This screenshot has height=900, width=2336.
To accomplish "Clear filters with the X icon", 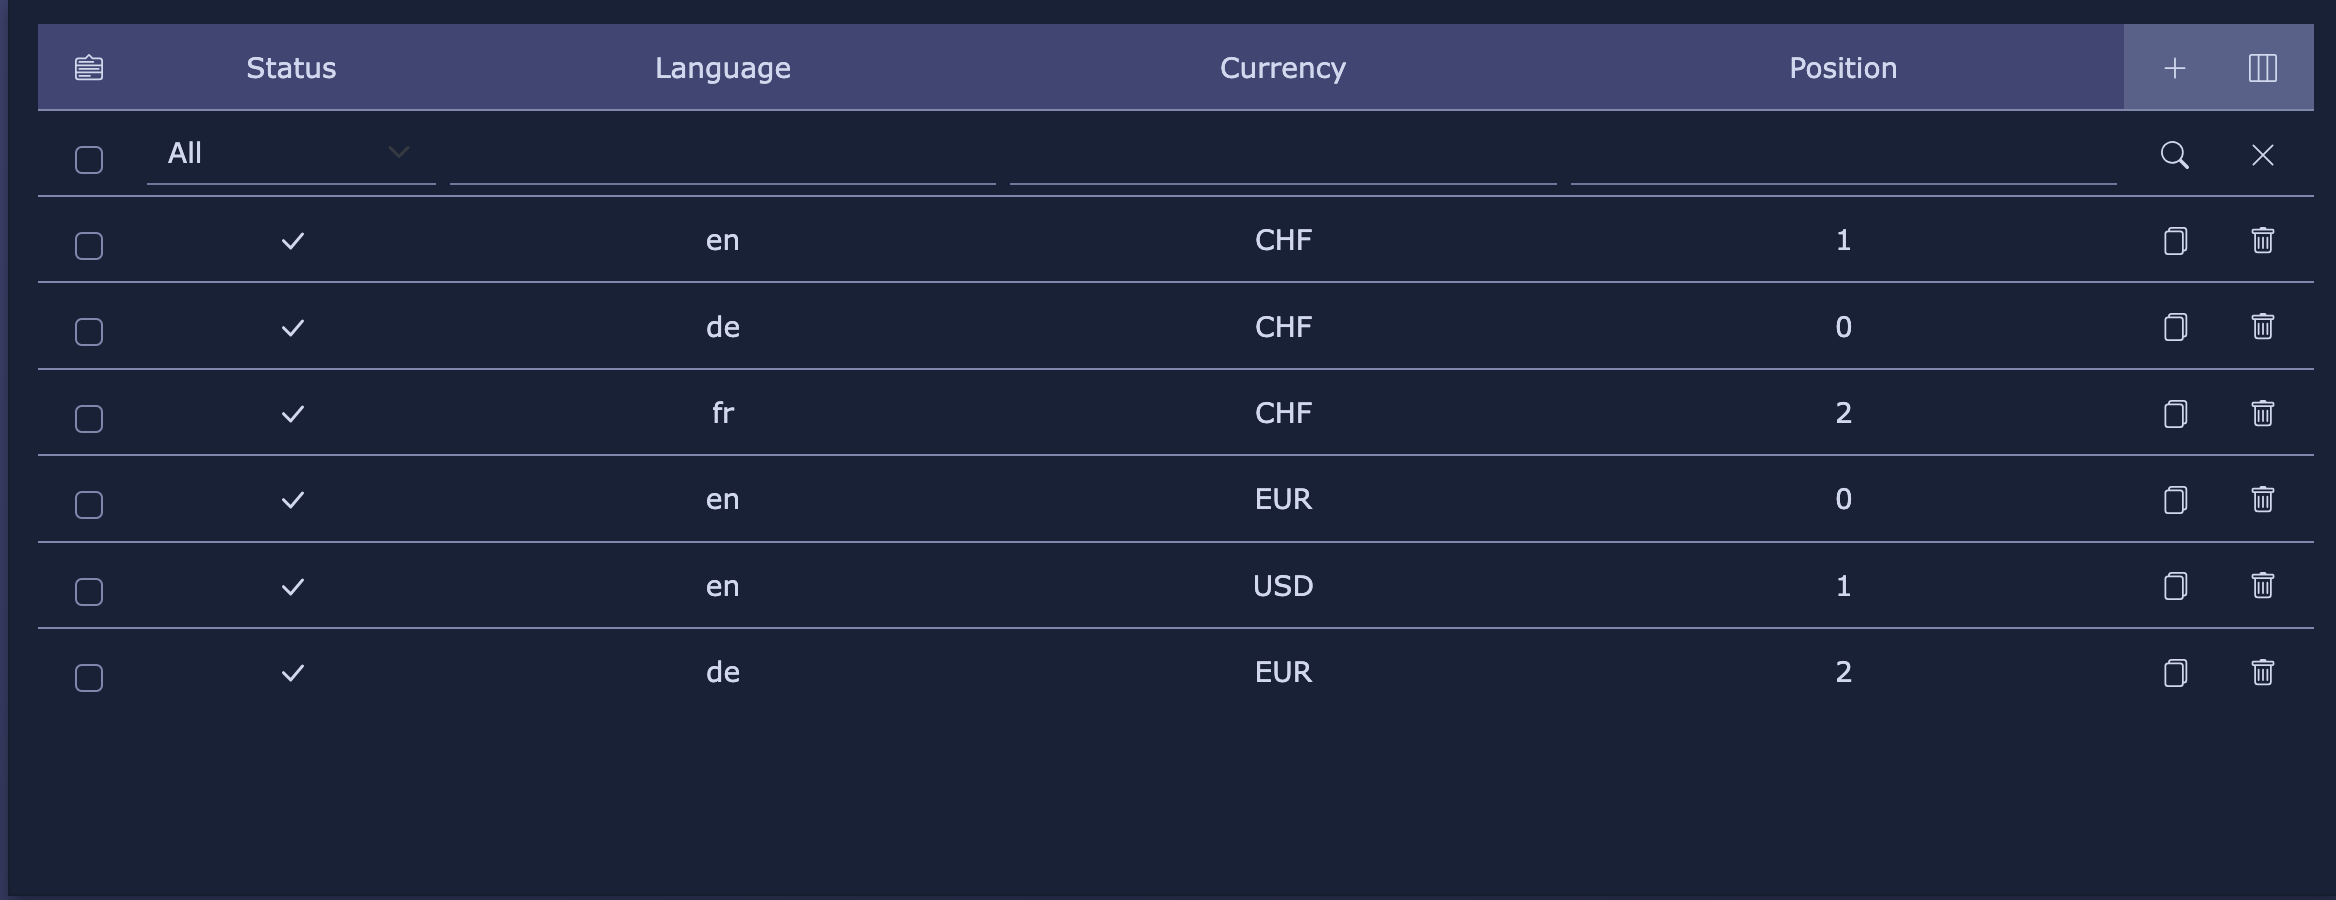I will coord(2263,155).
